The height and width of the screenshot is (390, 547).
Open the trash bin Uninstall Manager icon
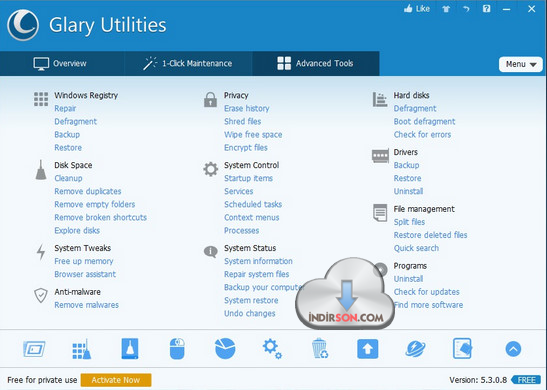click(320, 348)
